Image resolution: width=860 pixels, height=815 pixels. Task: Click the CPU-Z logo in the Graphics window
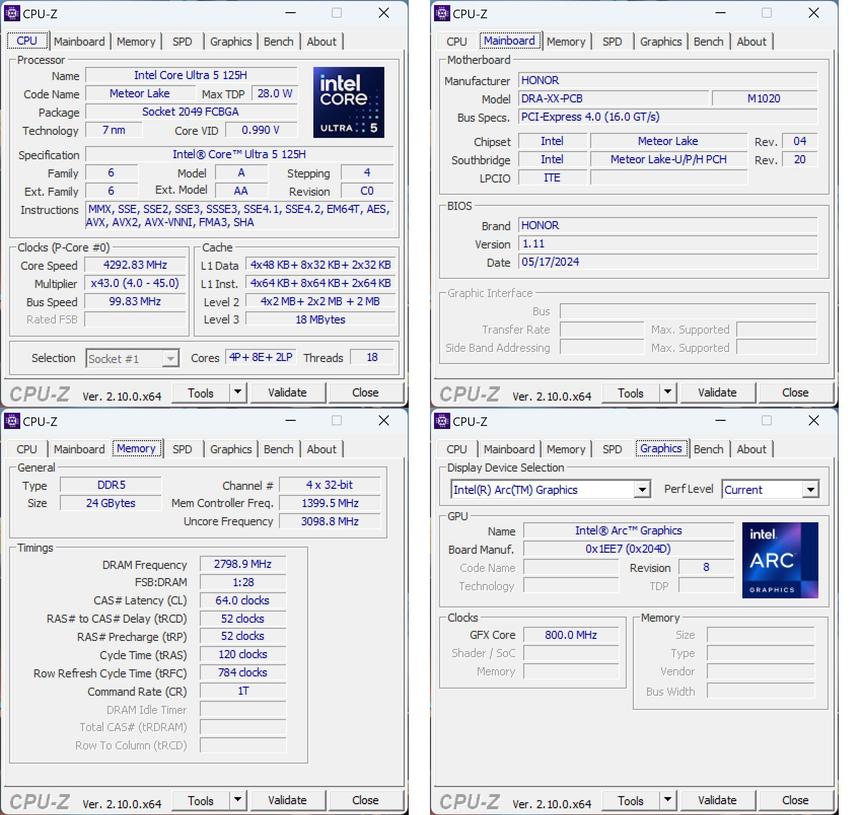pyautogui.click(x=468, y=801)
